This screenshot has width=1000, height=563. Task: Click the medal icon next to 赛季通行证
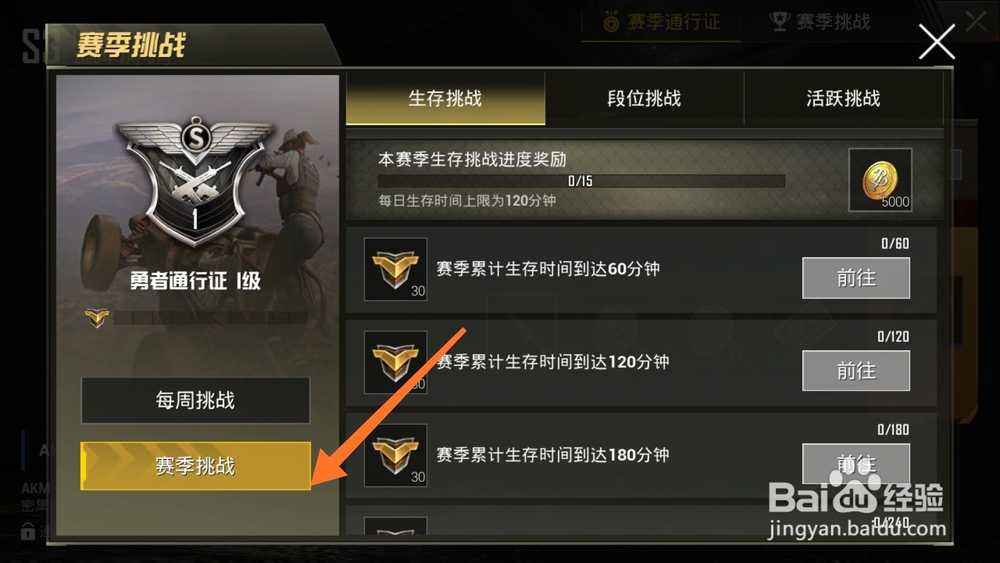(x=611, y=22)
